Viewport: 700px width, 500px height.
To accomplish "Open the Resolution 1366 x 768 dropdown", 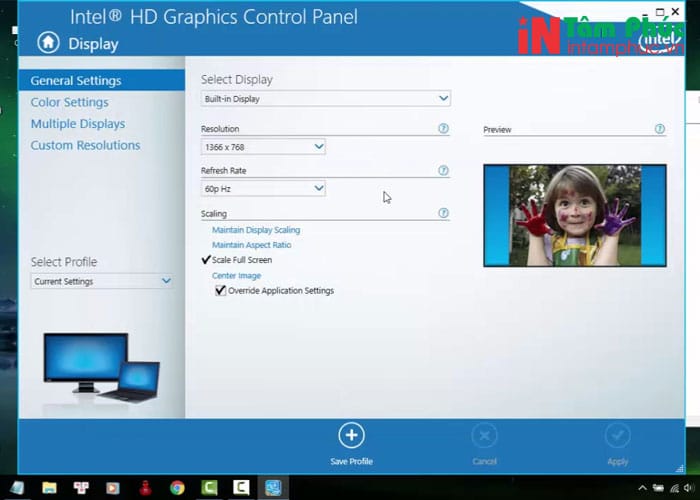I will click(263, 147).
